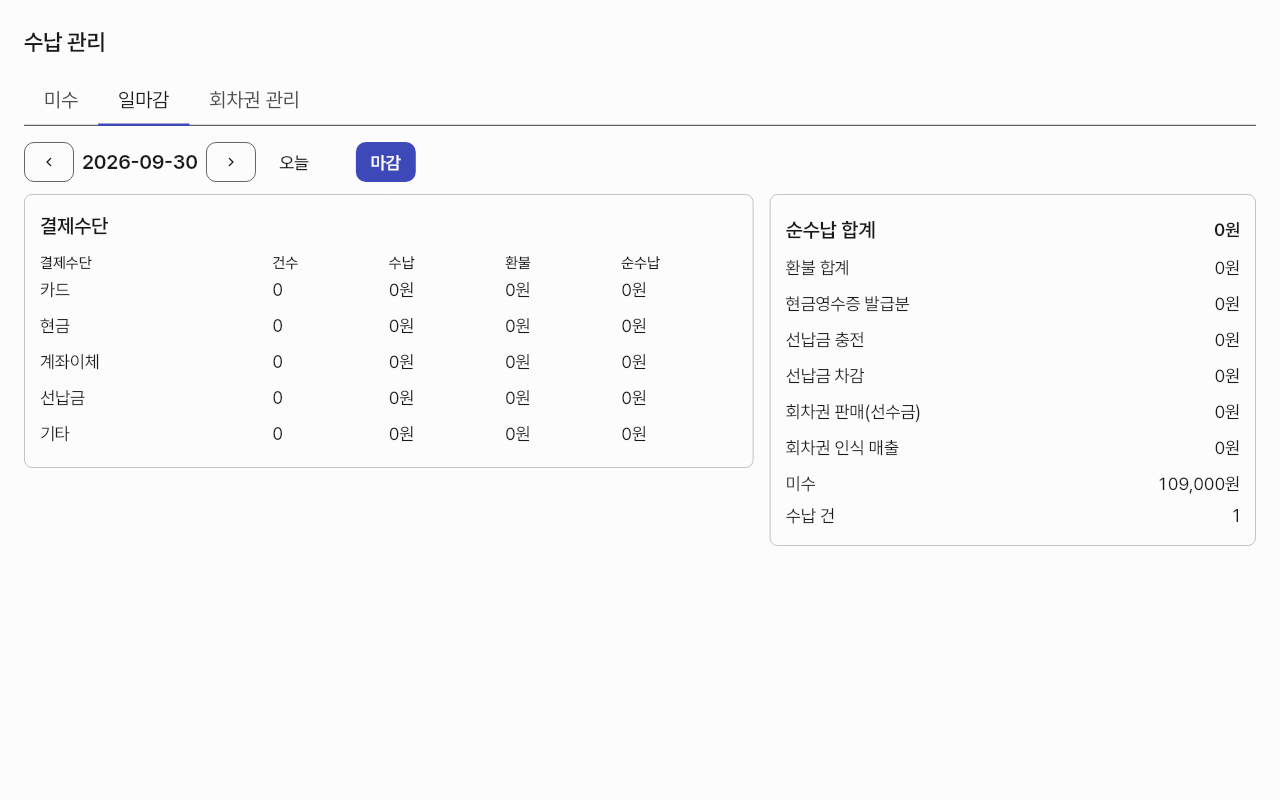
Task: Go to next day with right chevron
Action: (x=231, y=162)
